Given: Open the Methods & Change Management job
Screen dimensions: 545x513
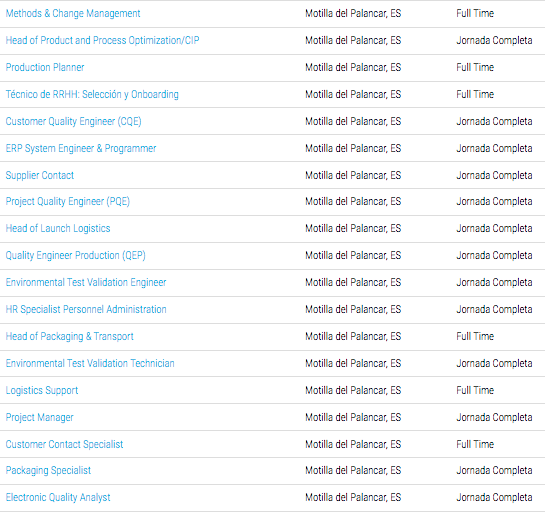Looking at the screenshot, I should (73, 14).
